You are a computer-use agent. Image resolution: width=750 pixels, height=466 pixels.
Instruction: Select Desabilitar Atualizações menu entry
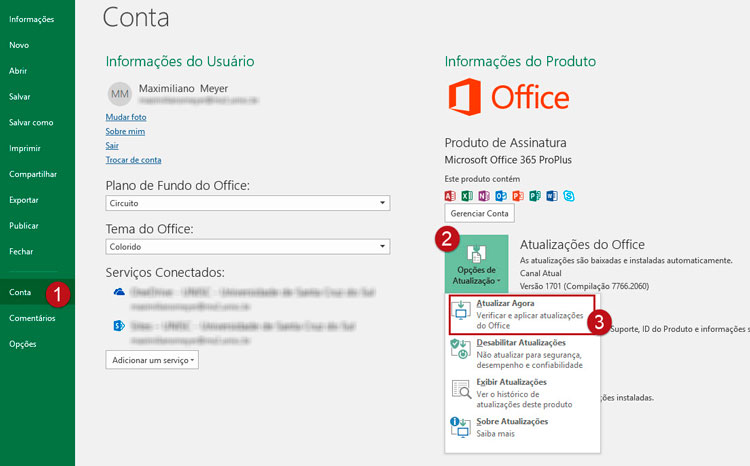pyautogui.click(x=522, y=354)
